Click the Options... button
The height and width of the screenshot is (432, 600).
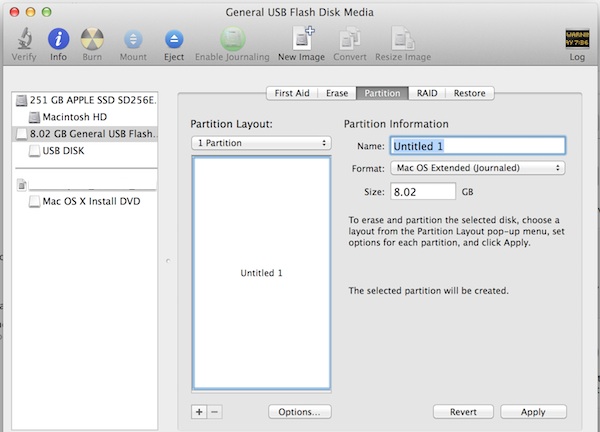click(300, 412)
